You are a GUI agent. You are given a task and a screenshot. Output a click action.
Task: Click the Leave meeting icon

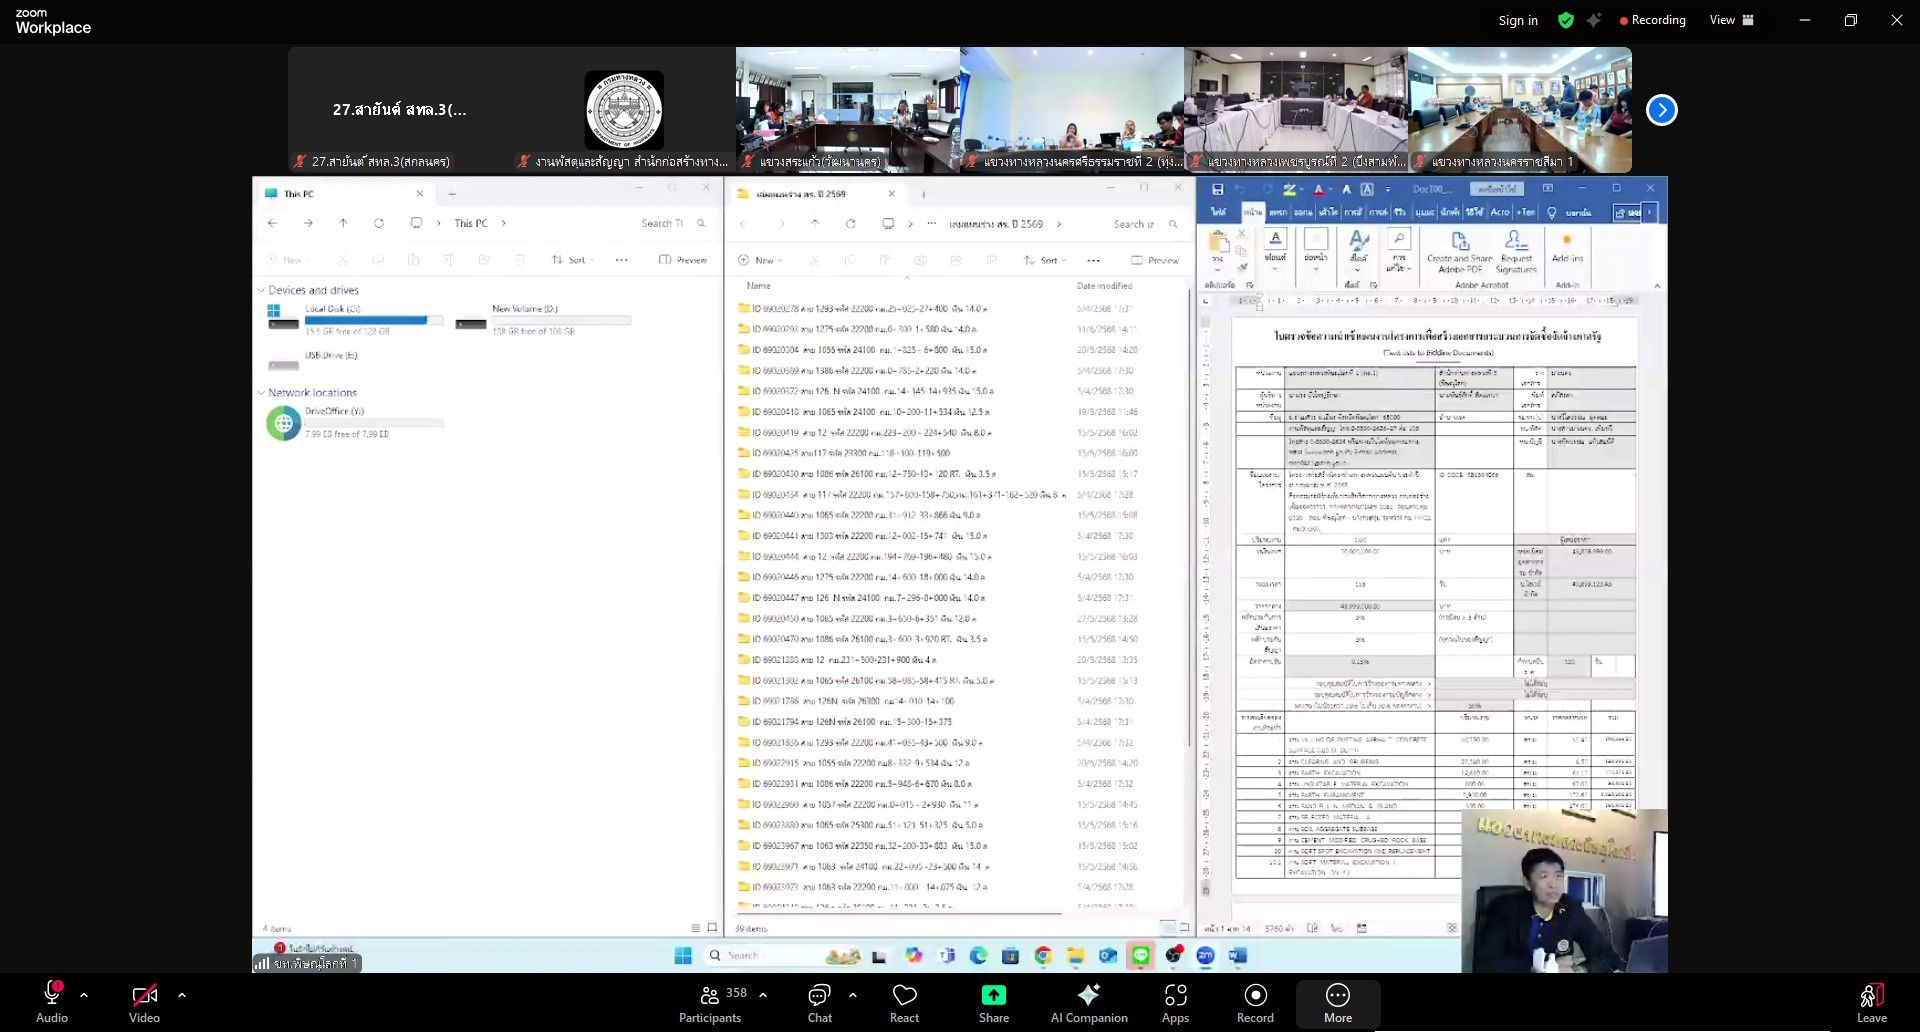point(1871,996)
